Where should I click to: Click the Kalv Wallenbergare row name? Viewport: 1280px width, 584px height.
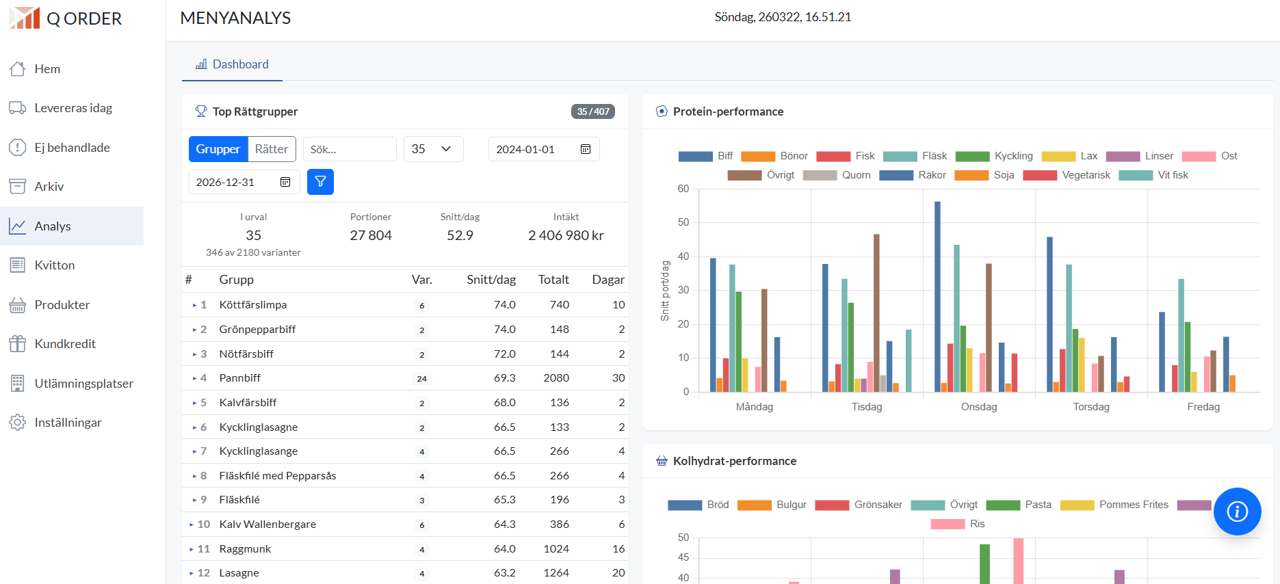coord(267,524)
